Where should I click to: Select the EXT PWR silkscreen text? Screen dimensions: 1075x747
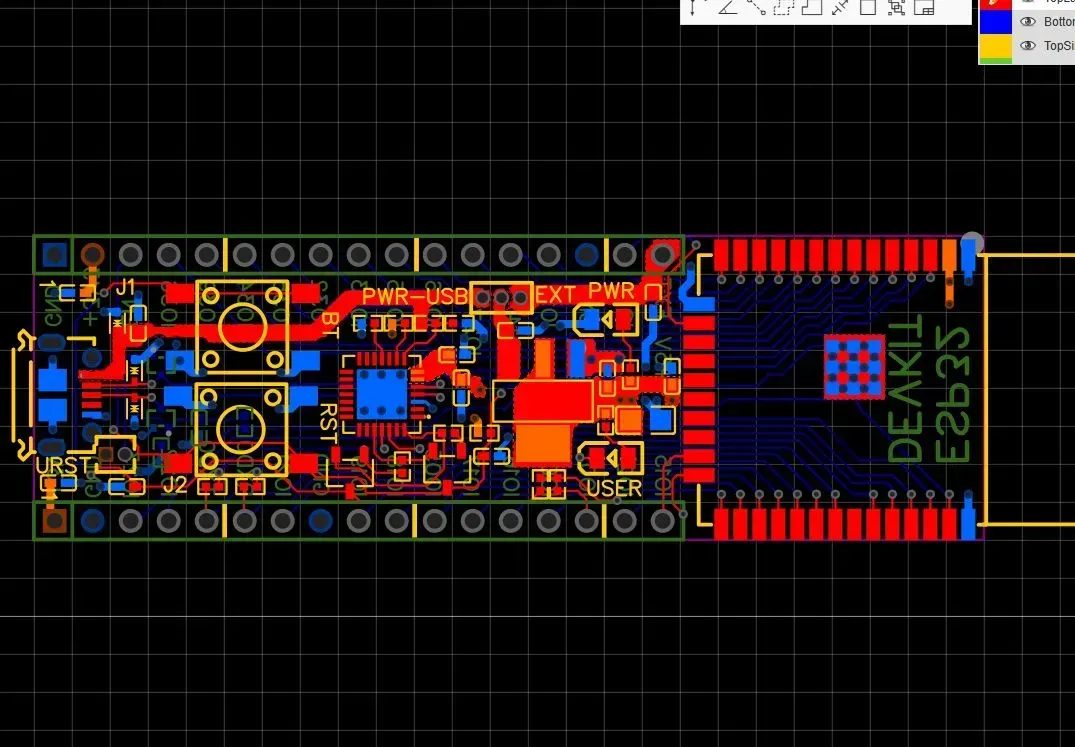pos(584,293)
